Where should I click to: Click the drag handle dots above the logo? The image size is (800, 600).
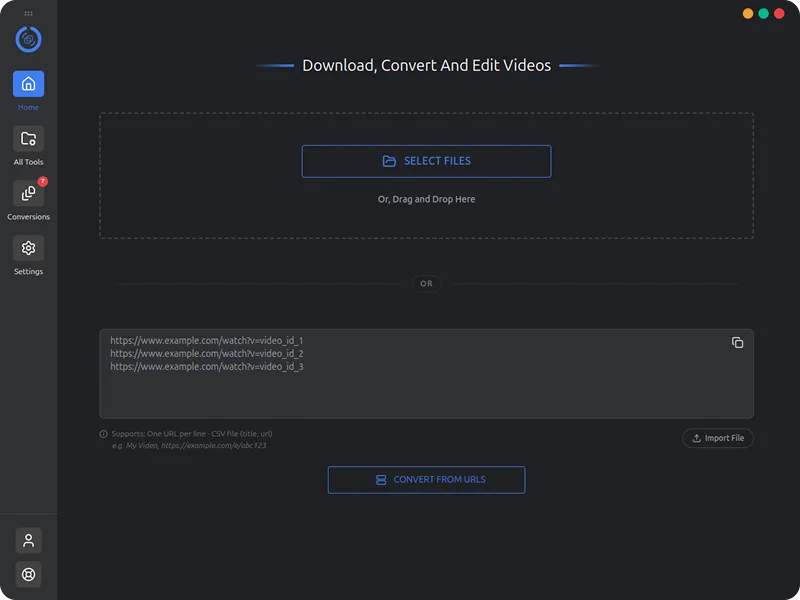(29, 13)
